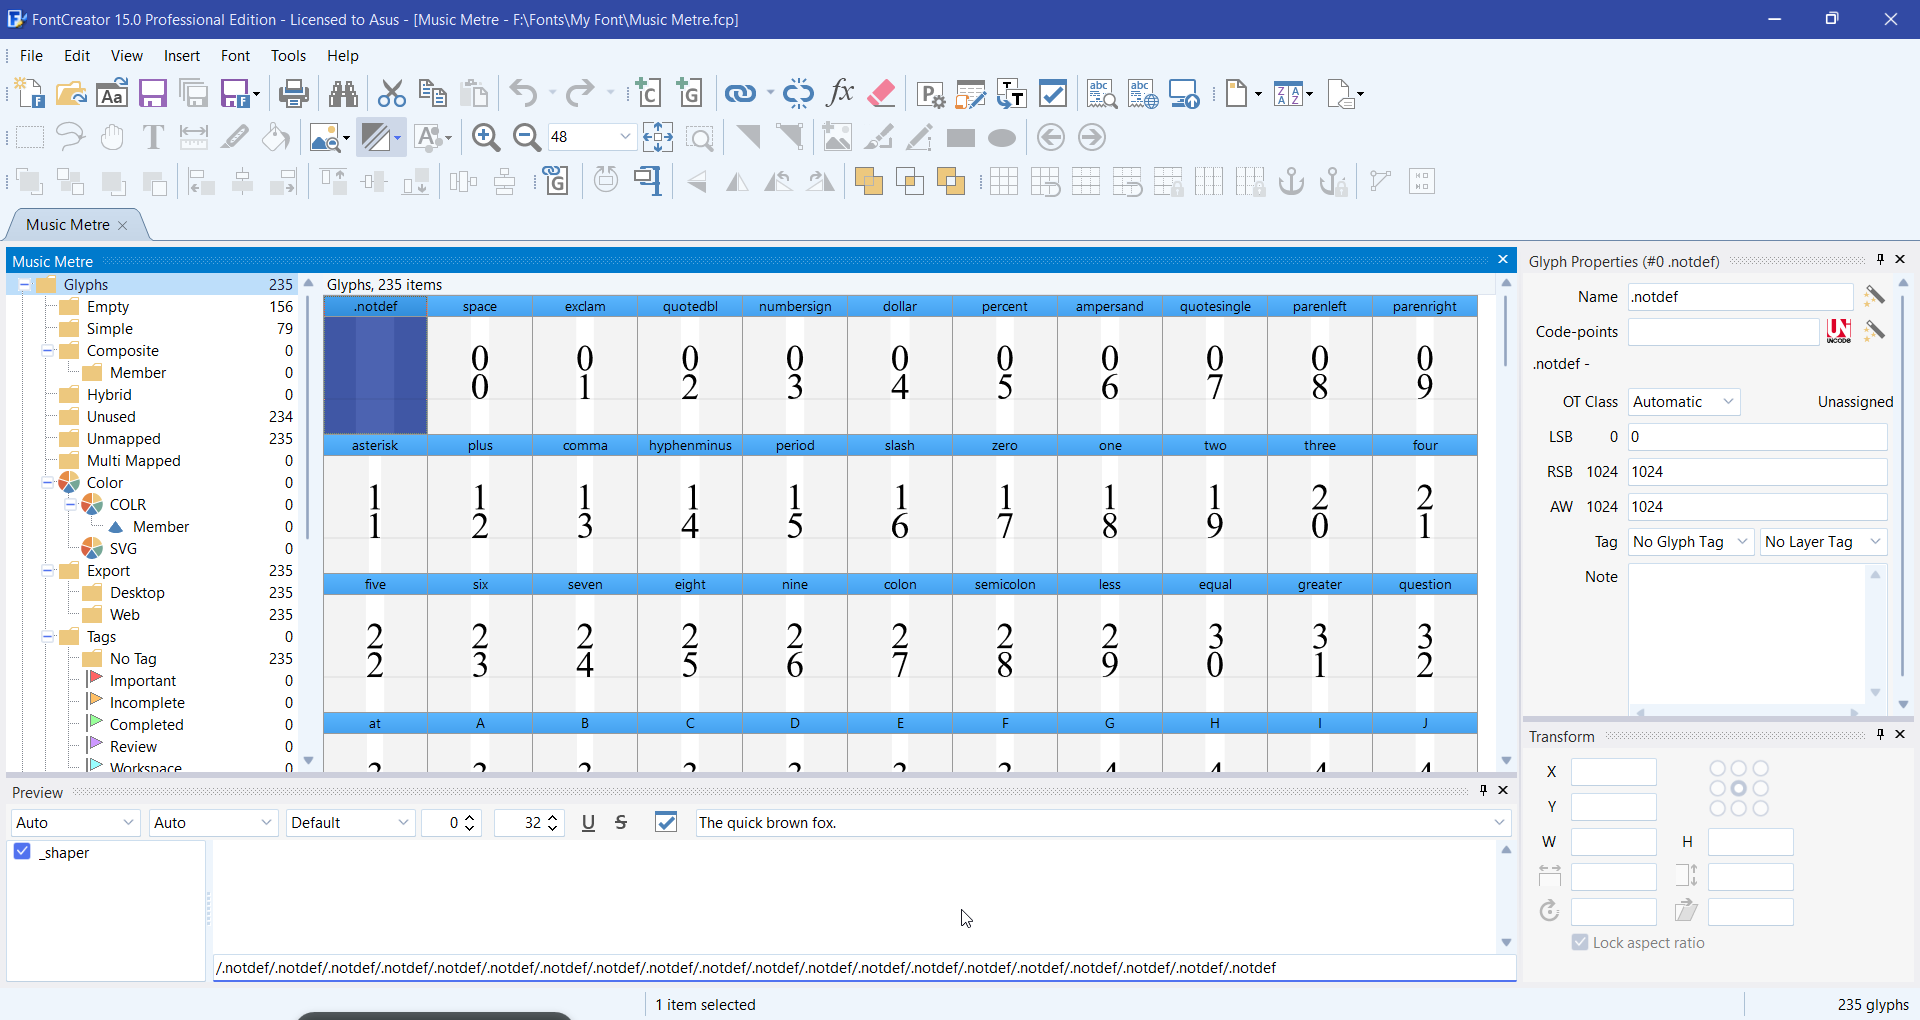Viewport: 1920px width, 1020px height.
Task: Zoom in with the magnifier plus
Action: tap(486, 138)
